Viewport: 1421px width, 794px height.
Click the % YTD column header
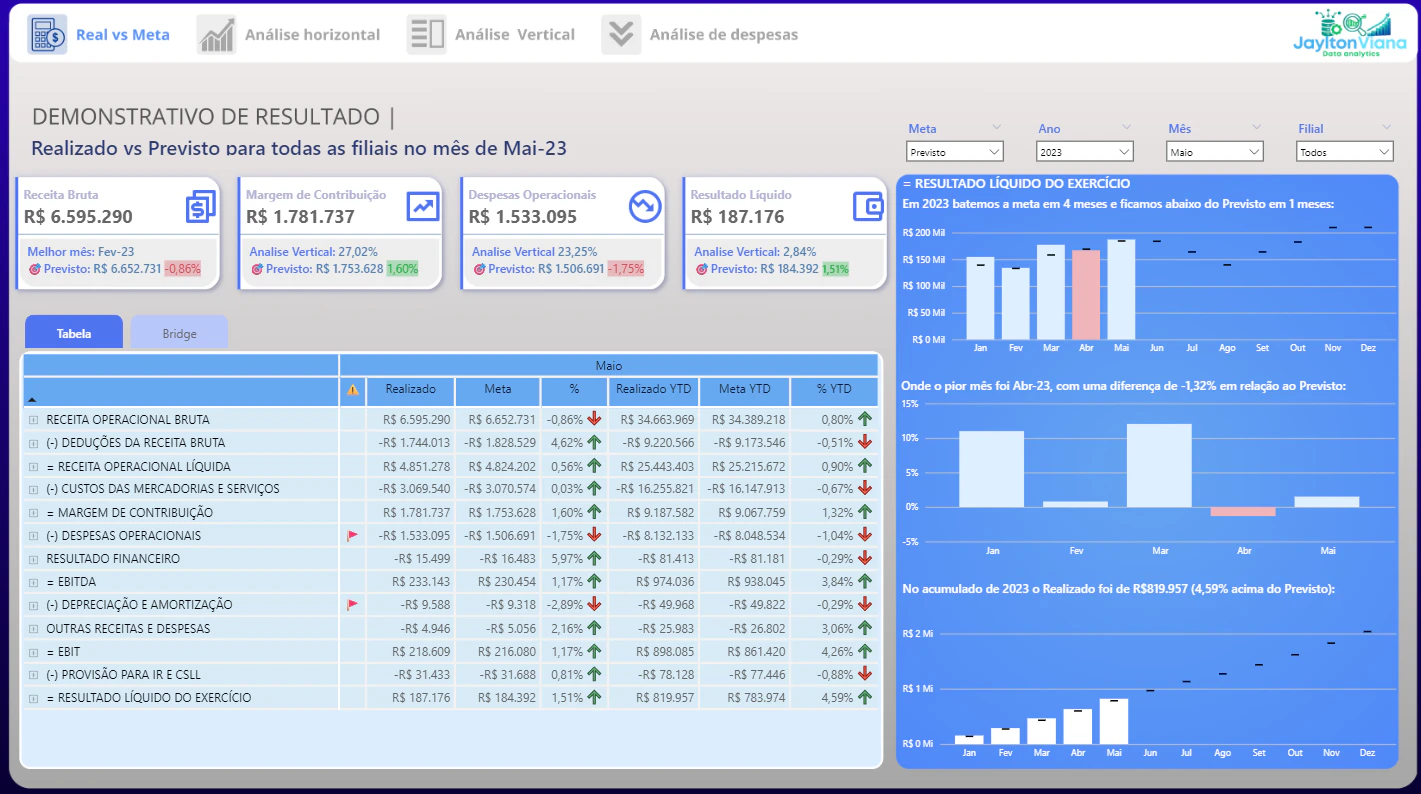[834, 391]
